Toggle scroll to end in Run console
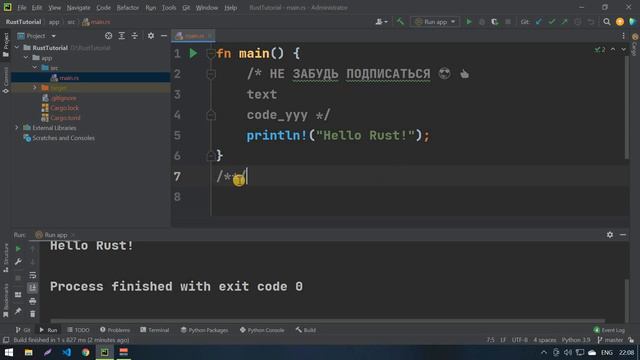Screen dimensions: 640x360 click(33, 288)
